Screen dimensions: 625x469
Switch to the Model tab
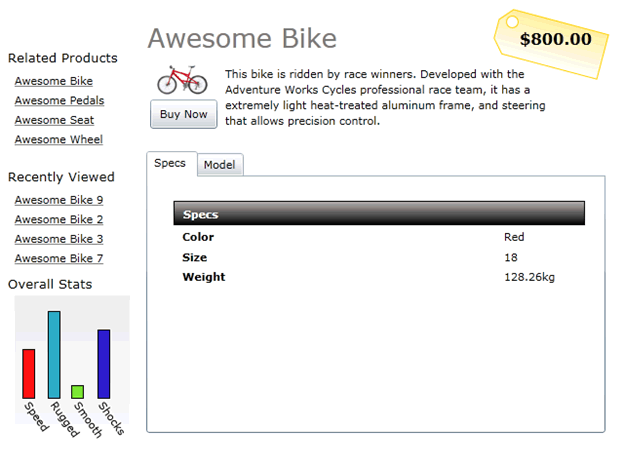tap(220, 165)
